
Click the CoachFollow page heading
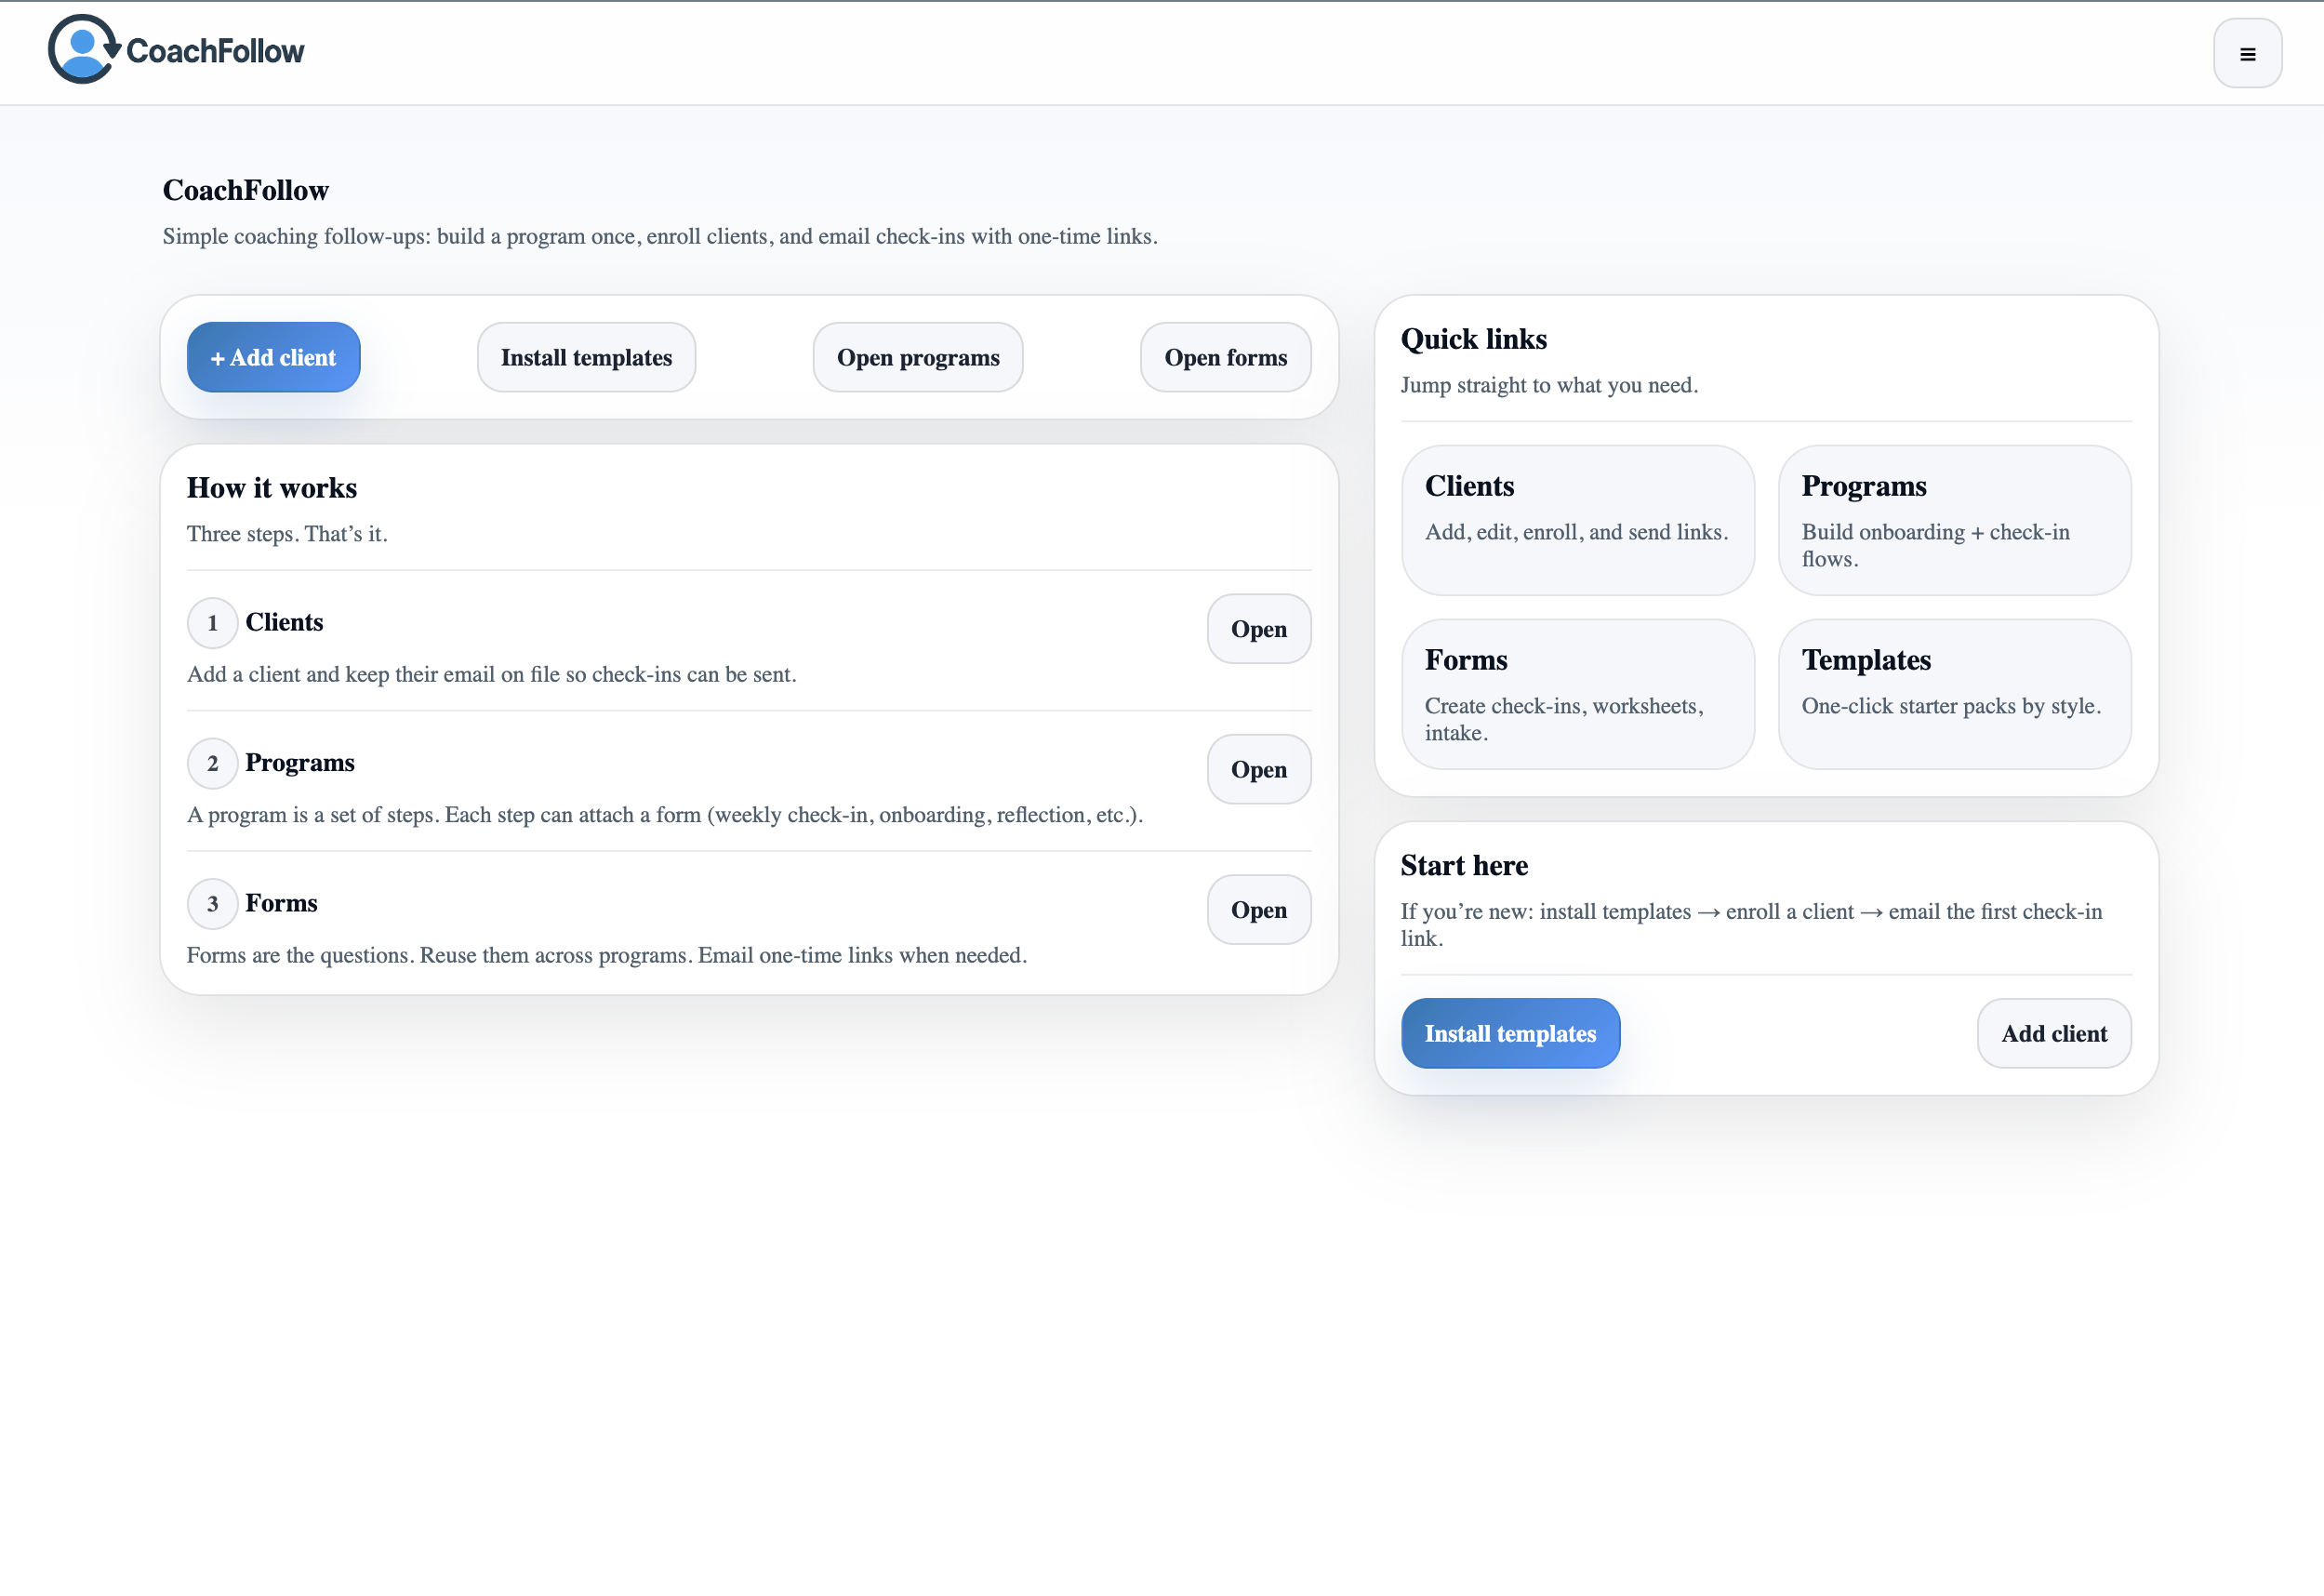246,189
